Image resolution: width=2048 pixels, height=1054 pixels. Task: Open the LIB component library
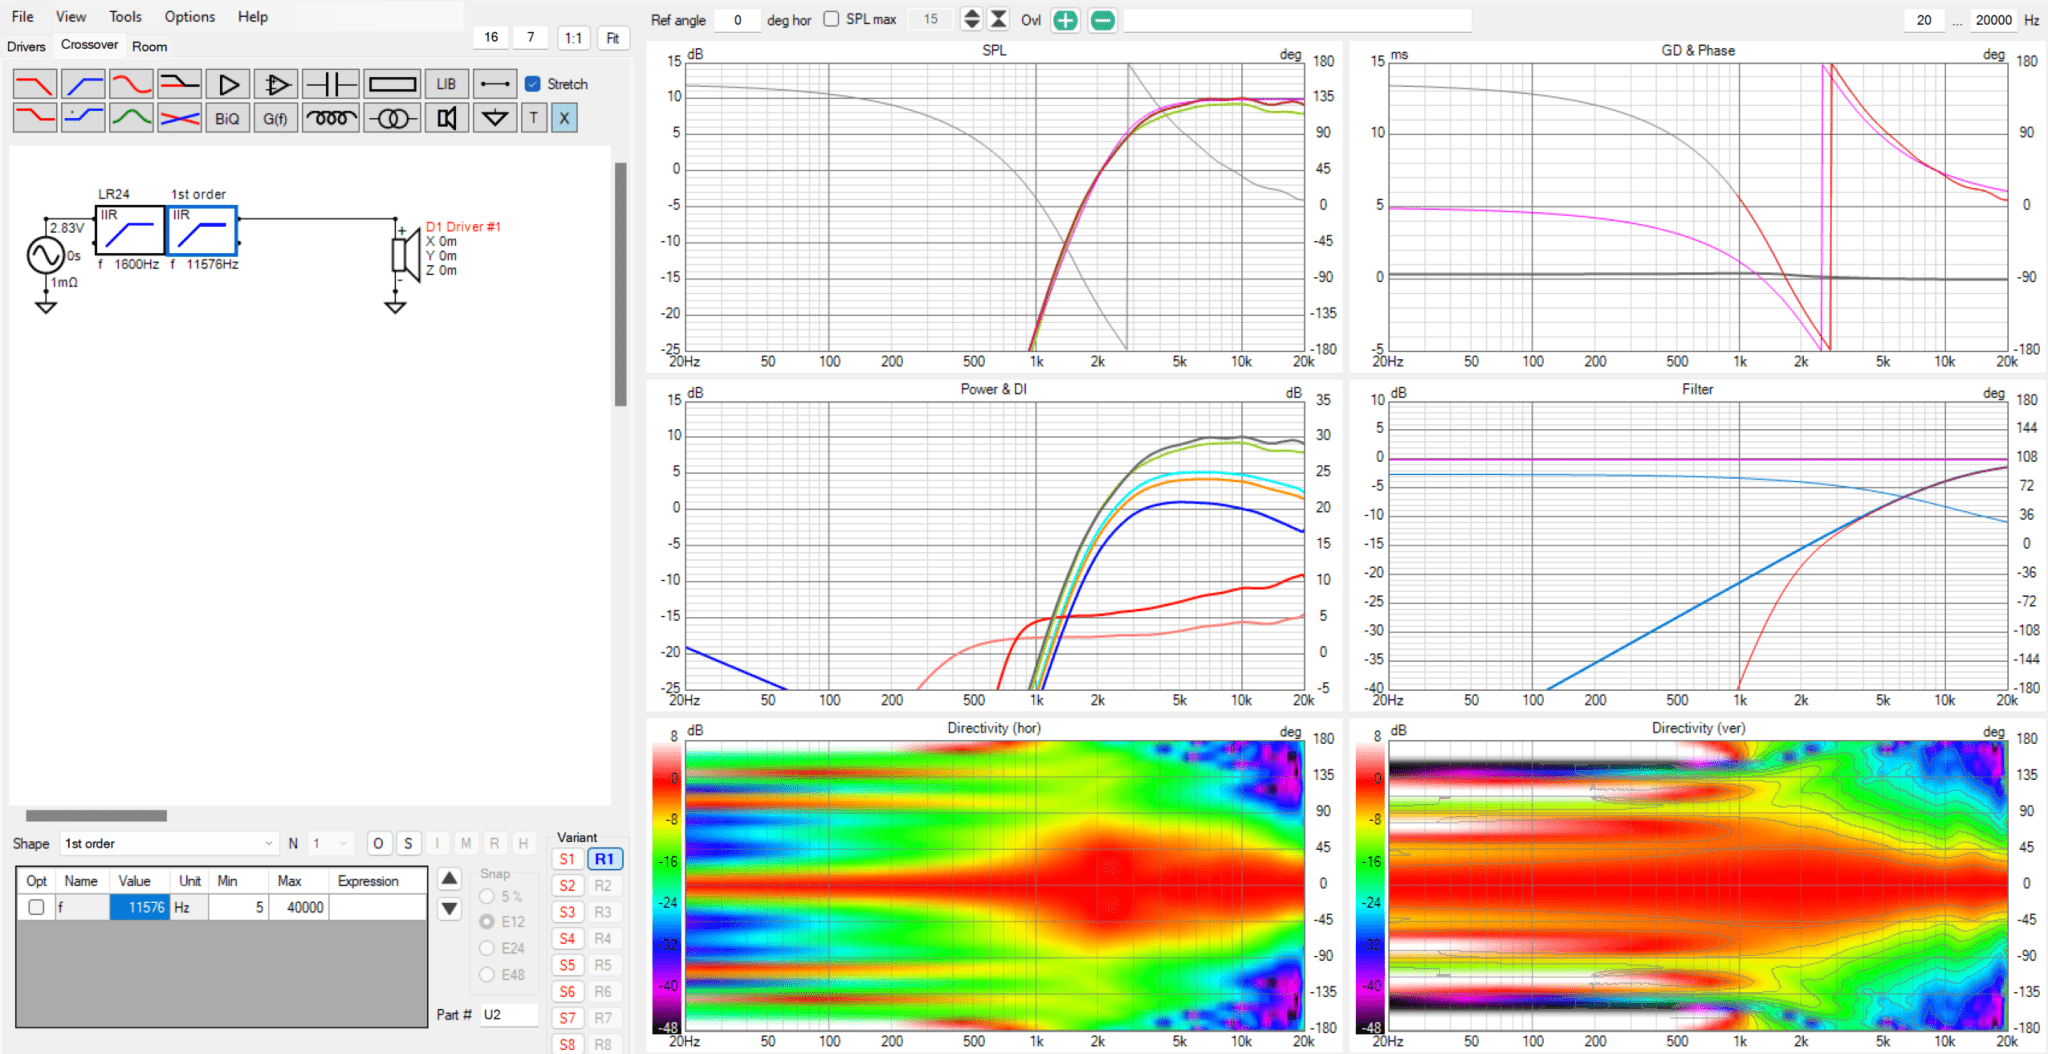(x=446, y=84)
